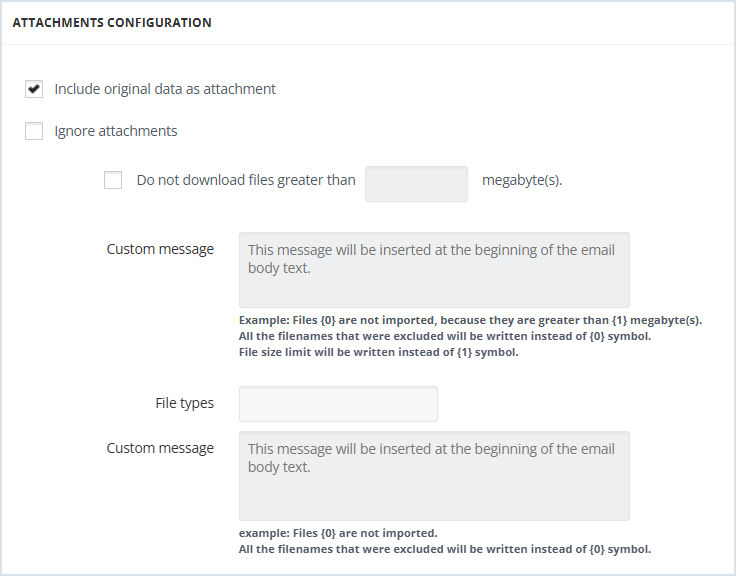Click the ATTACHMENTS CONFIGURATION section header
736x576 pixels.
pos(112,23)
